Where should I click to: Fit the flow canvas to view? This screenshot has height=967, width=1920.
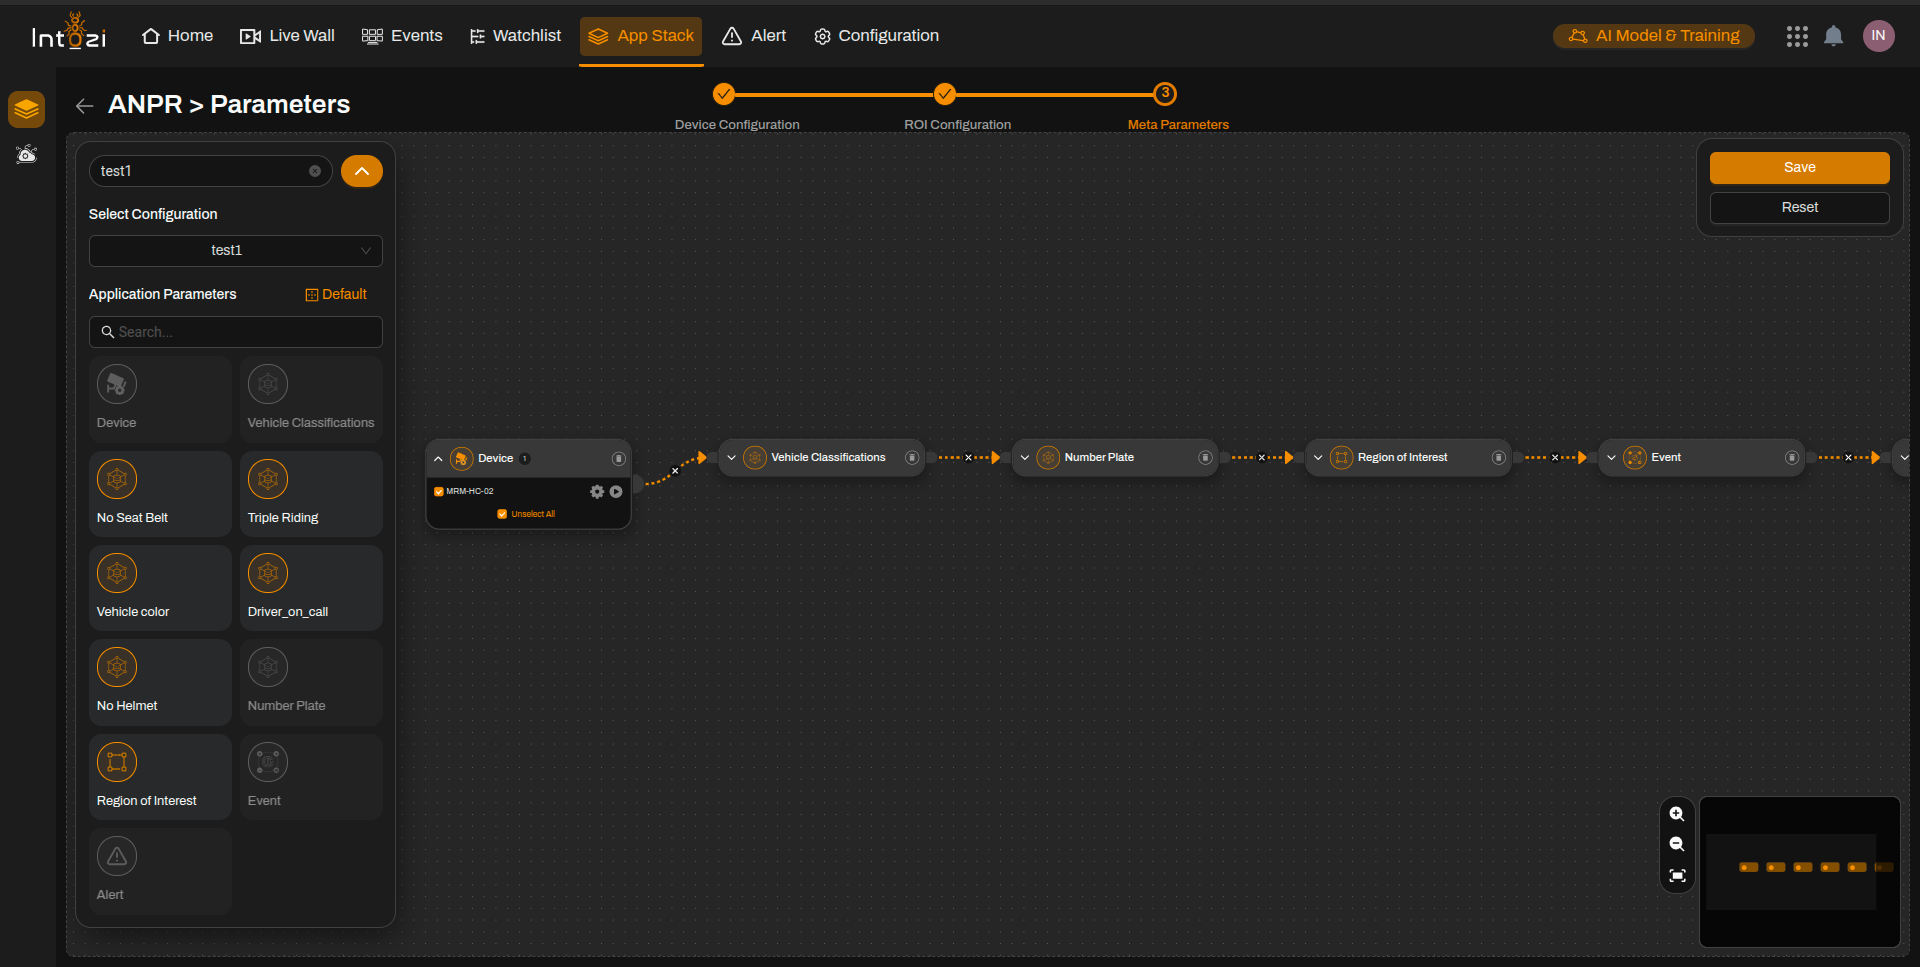1677,876
